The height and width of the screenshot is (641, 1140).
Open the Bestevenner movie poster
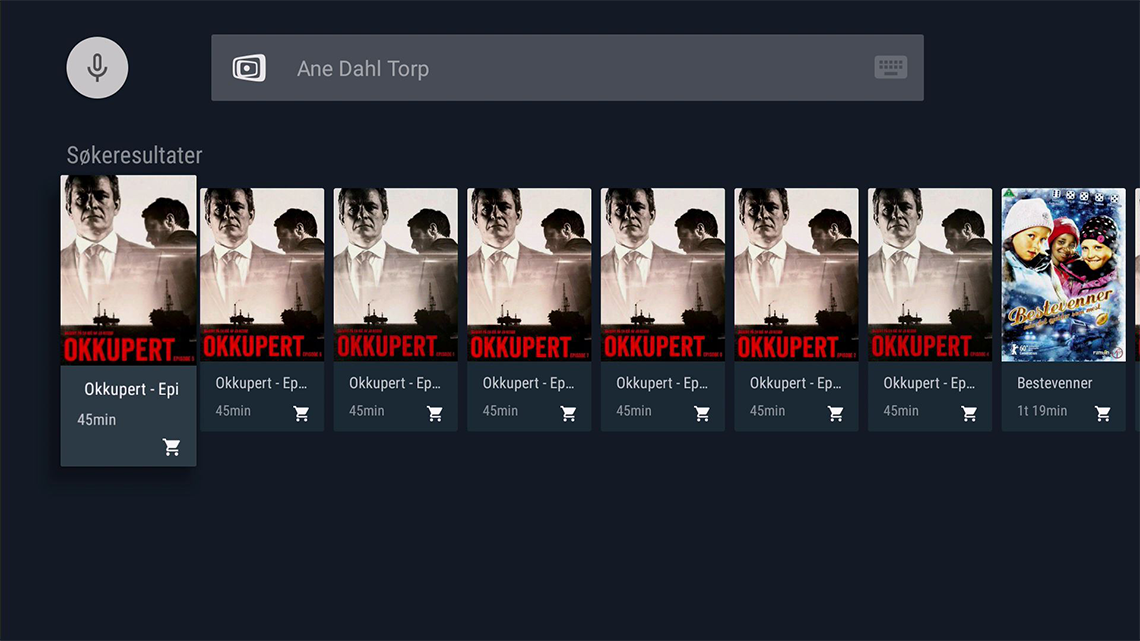tap(1063, 274)
